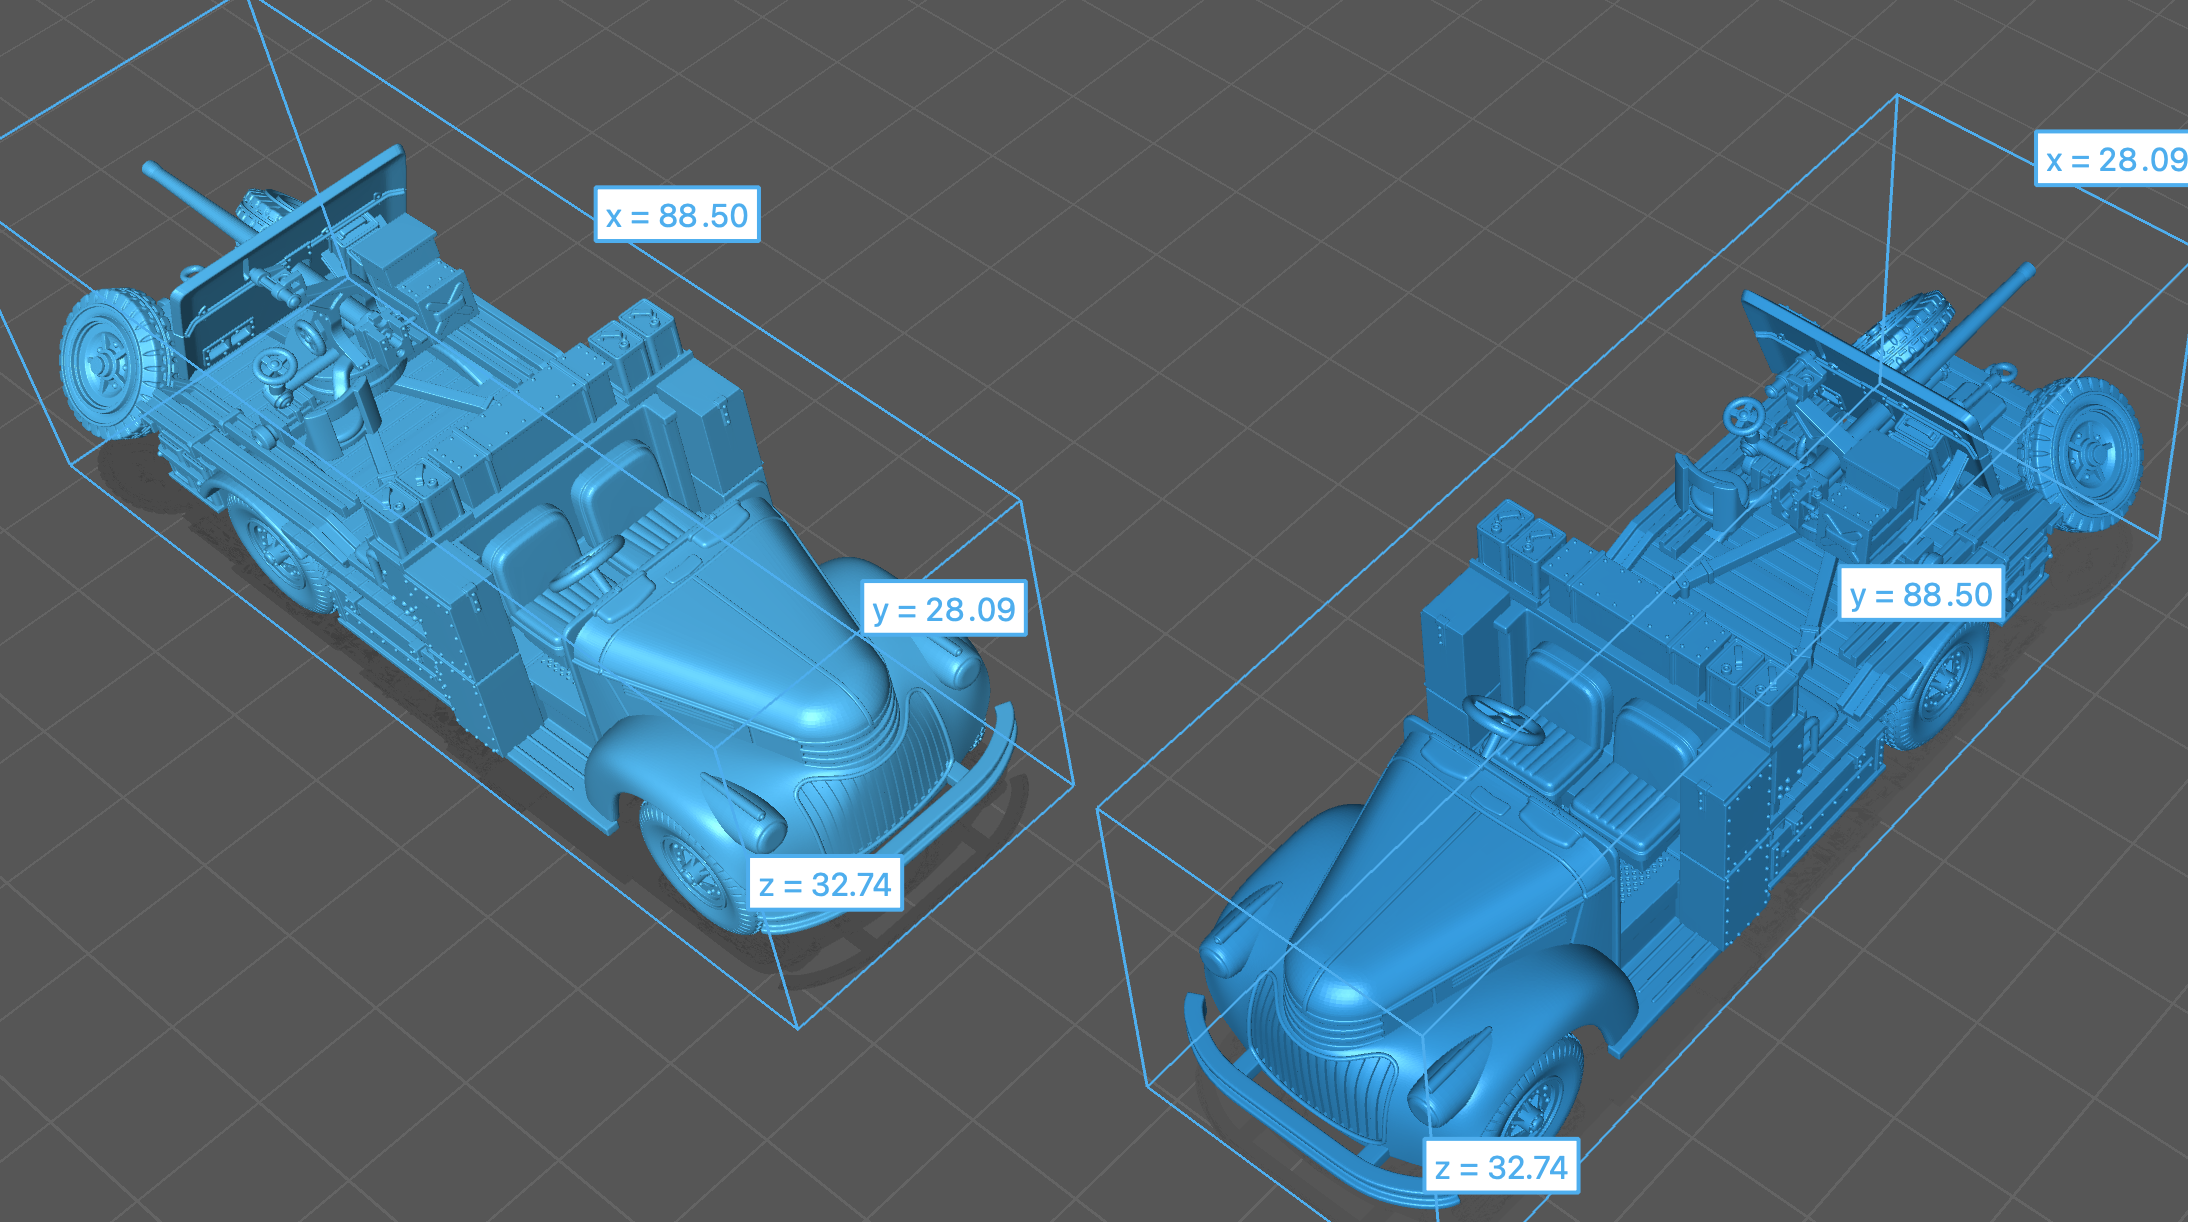Click the y = 88.50 dimension label
Screen dimensions: 2188x1222
(1921, 595)
